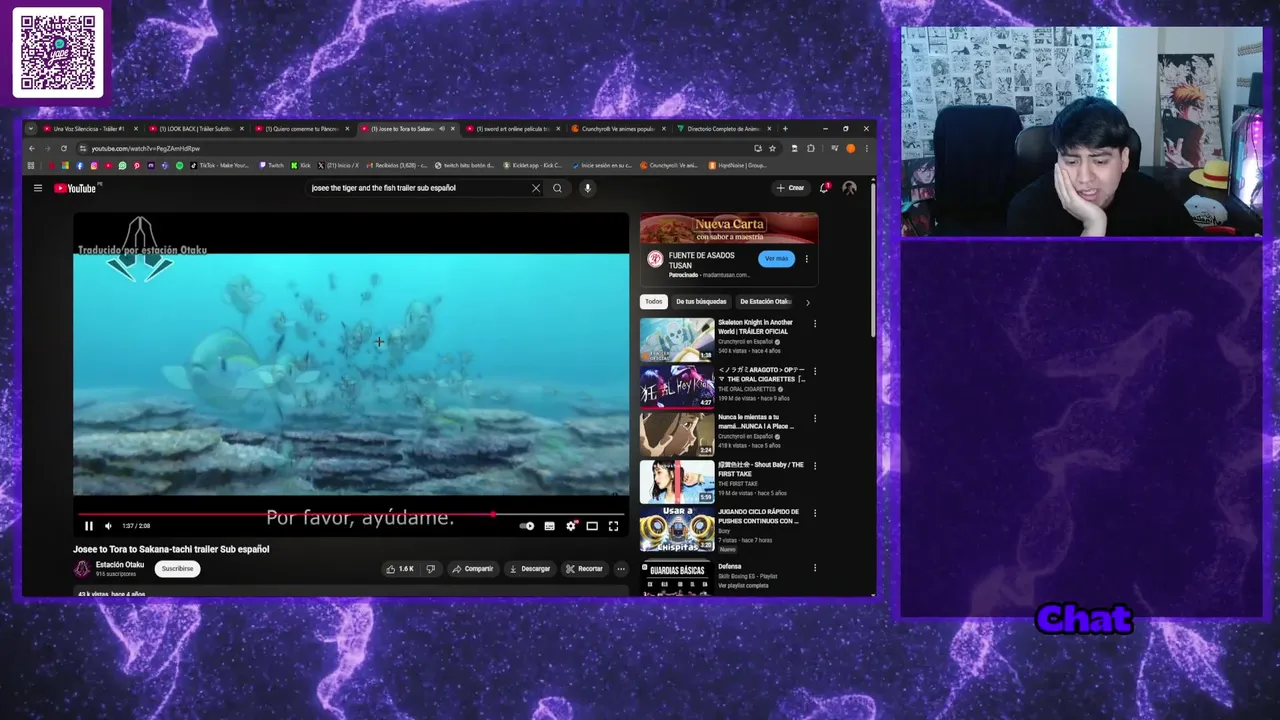
Task: Open the player settings gear
Action: 571,526
